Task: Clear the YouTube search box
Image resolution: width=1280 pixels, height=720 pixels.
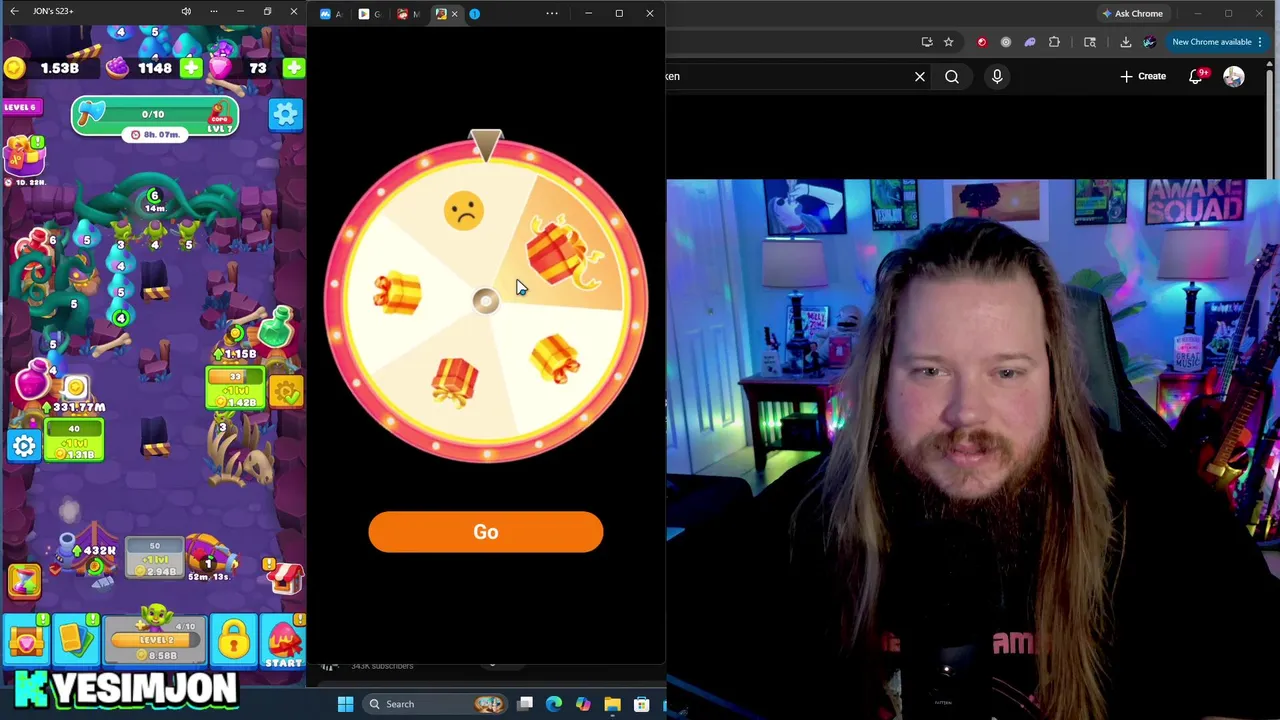Action: (x=920, y=76)
